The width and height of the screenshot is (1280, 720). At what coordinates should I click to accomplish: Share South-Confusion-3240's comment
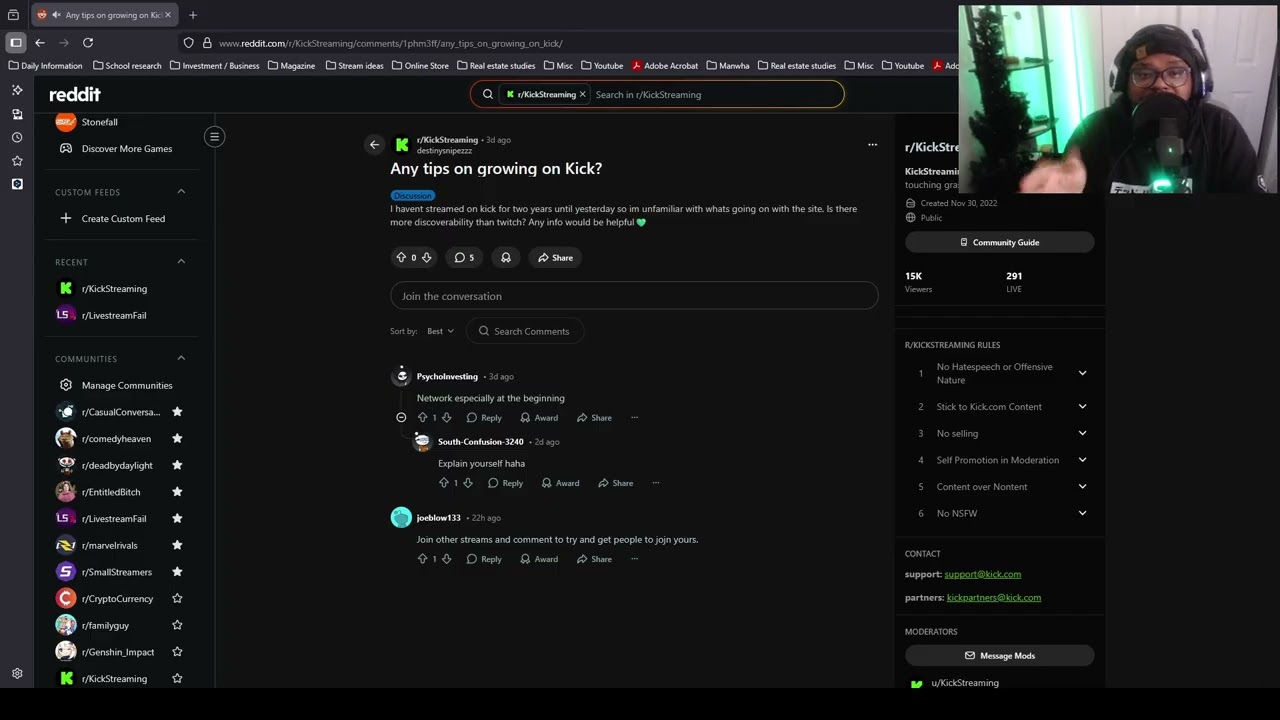pyautogui.click(x=615, y=483)
